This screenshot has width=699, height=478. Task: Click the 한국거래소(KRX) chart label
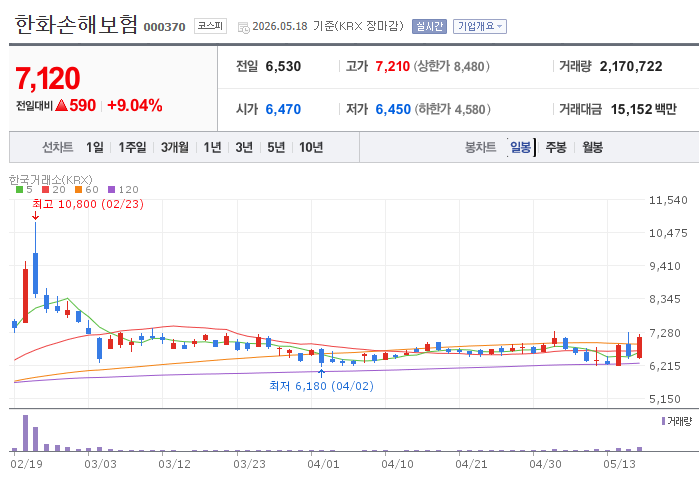pos(50,180)
